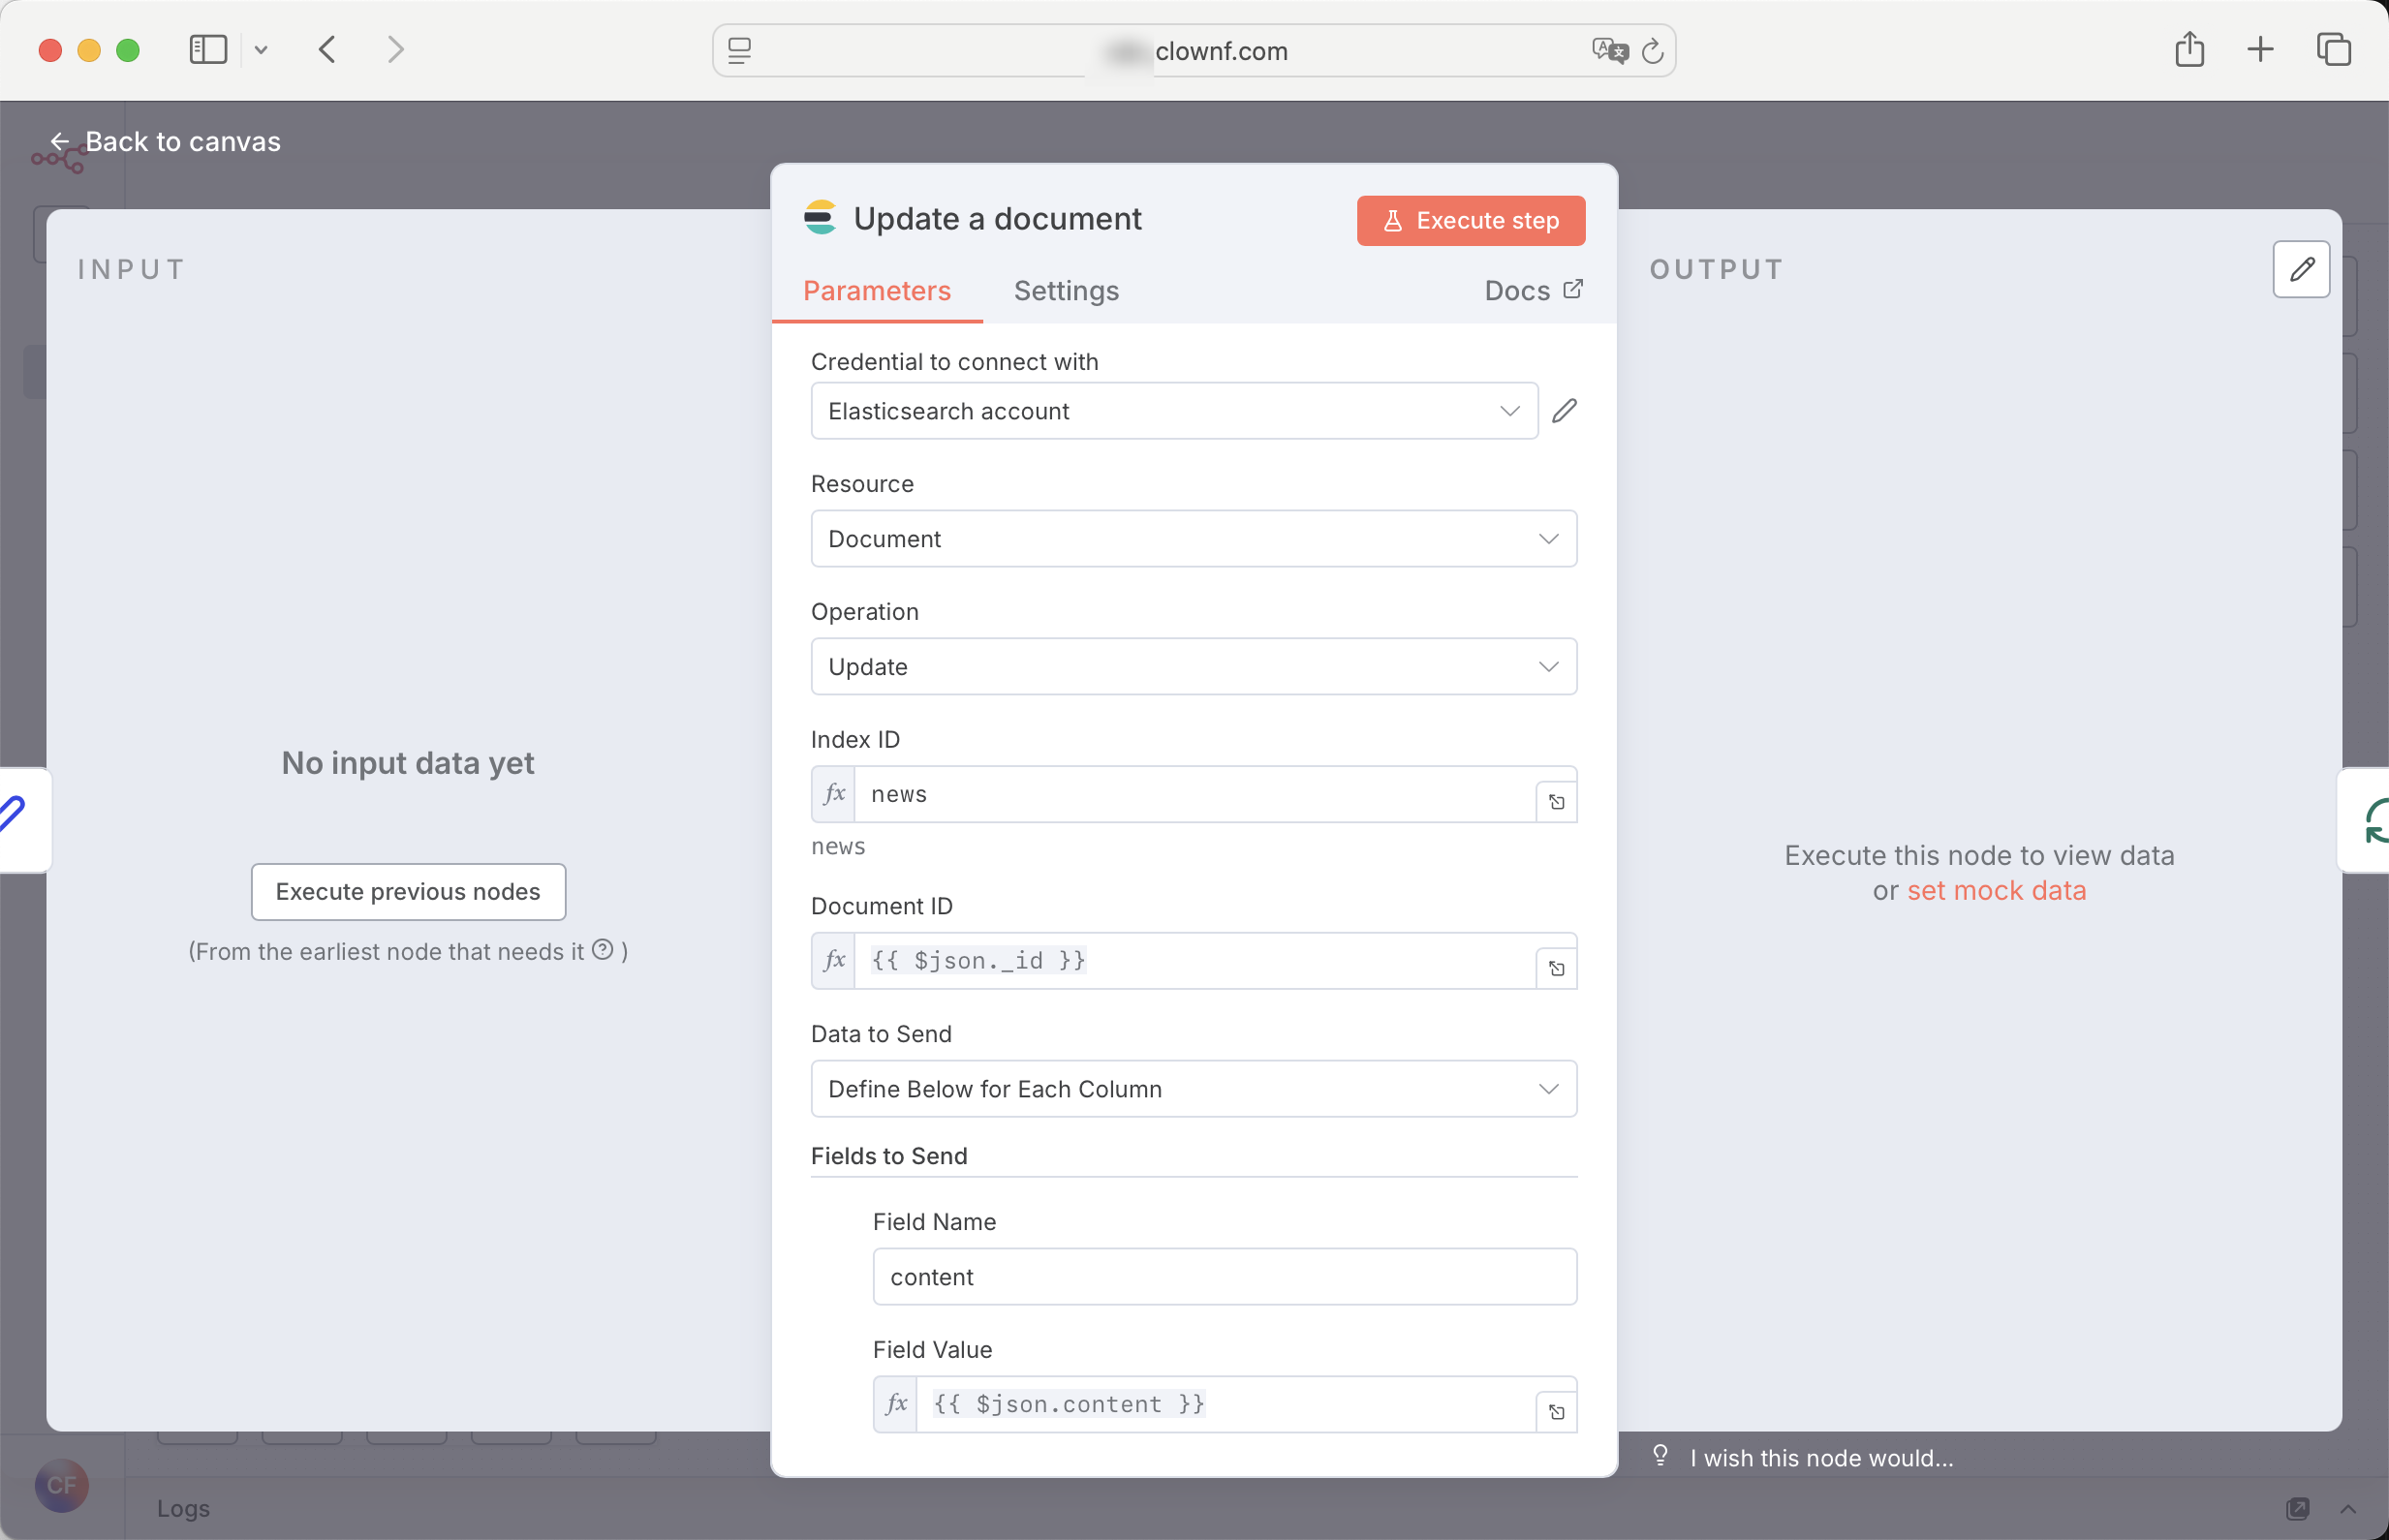
Task: Switch to the Settings tab
Action: (1066, 291)
